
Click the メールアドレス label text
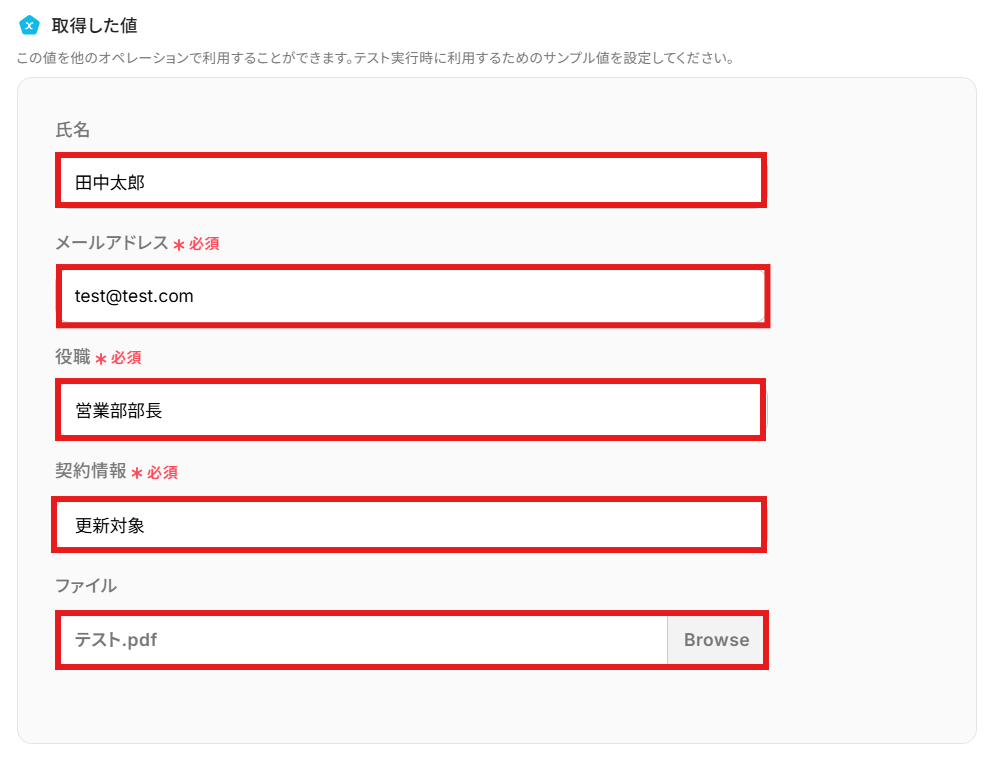pyautogui.click(x=112, y=243)
